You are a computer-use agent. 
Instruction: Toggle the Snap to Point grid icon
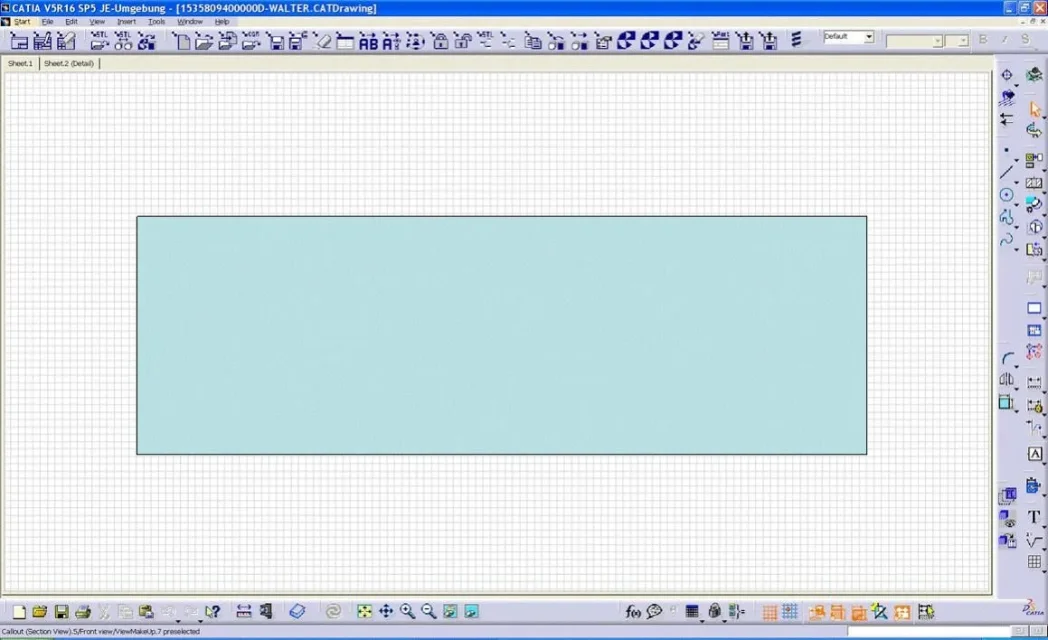(790, 611)
